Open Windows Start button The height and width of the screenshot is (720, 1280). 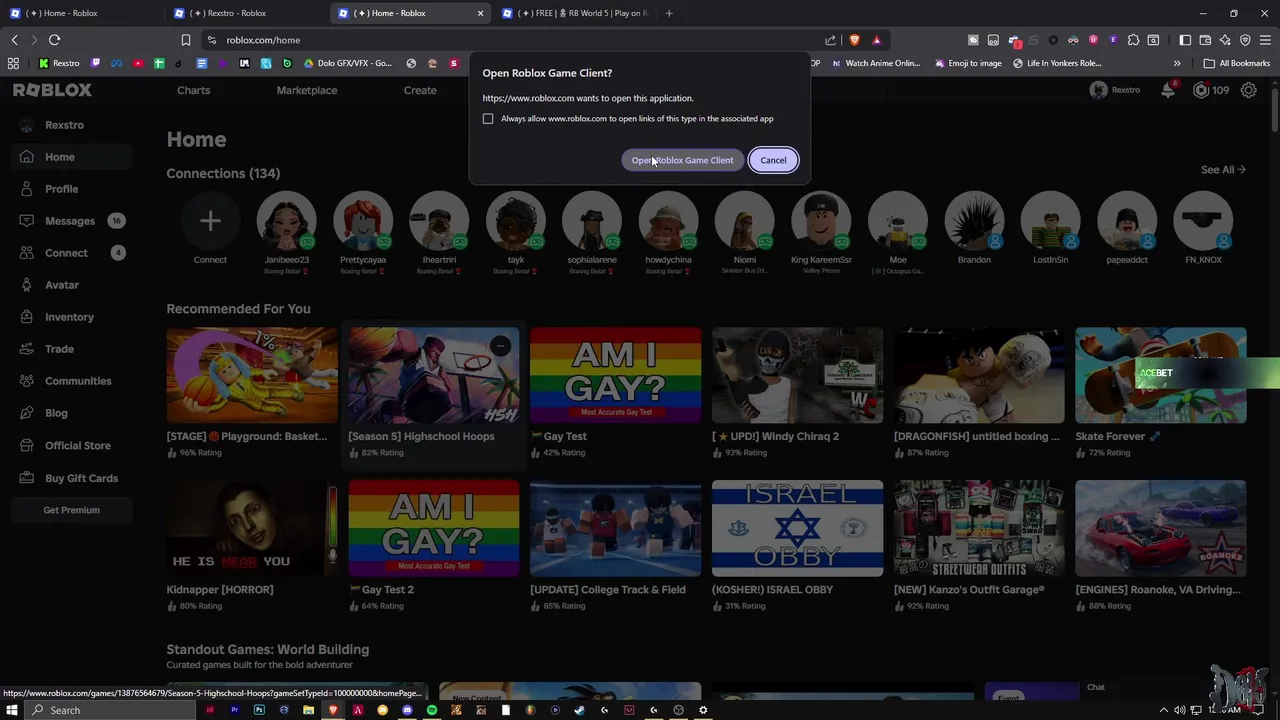pyautogui.click(x=12, y=710)
